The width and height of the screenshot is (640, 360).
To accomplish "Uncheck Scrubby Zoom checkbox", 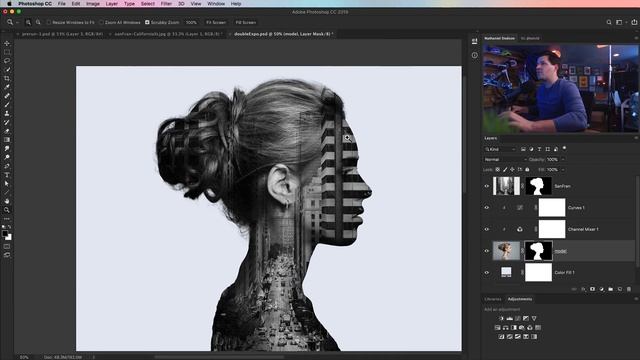I will 147,22.
